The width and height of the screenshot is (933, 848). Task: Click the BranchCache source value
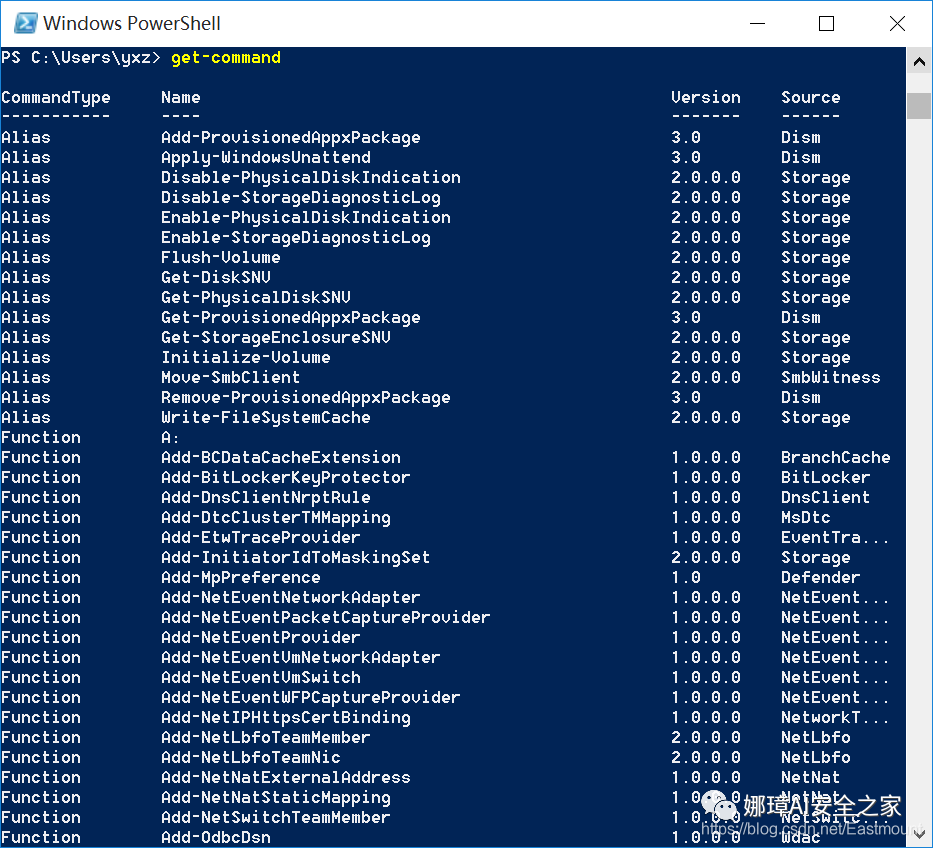click(x=835, y=458)
